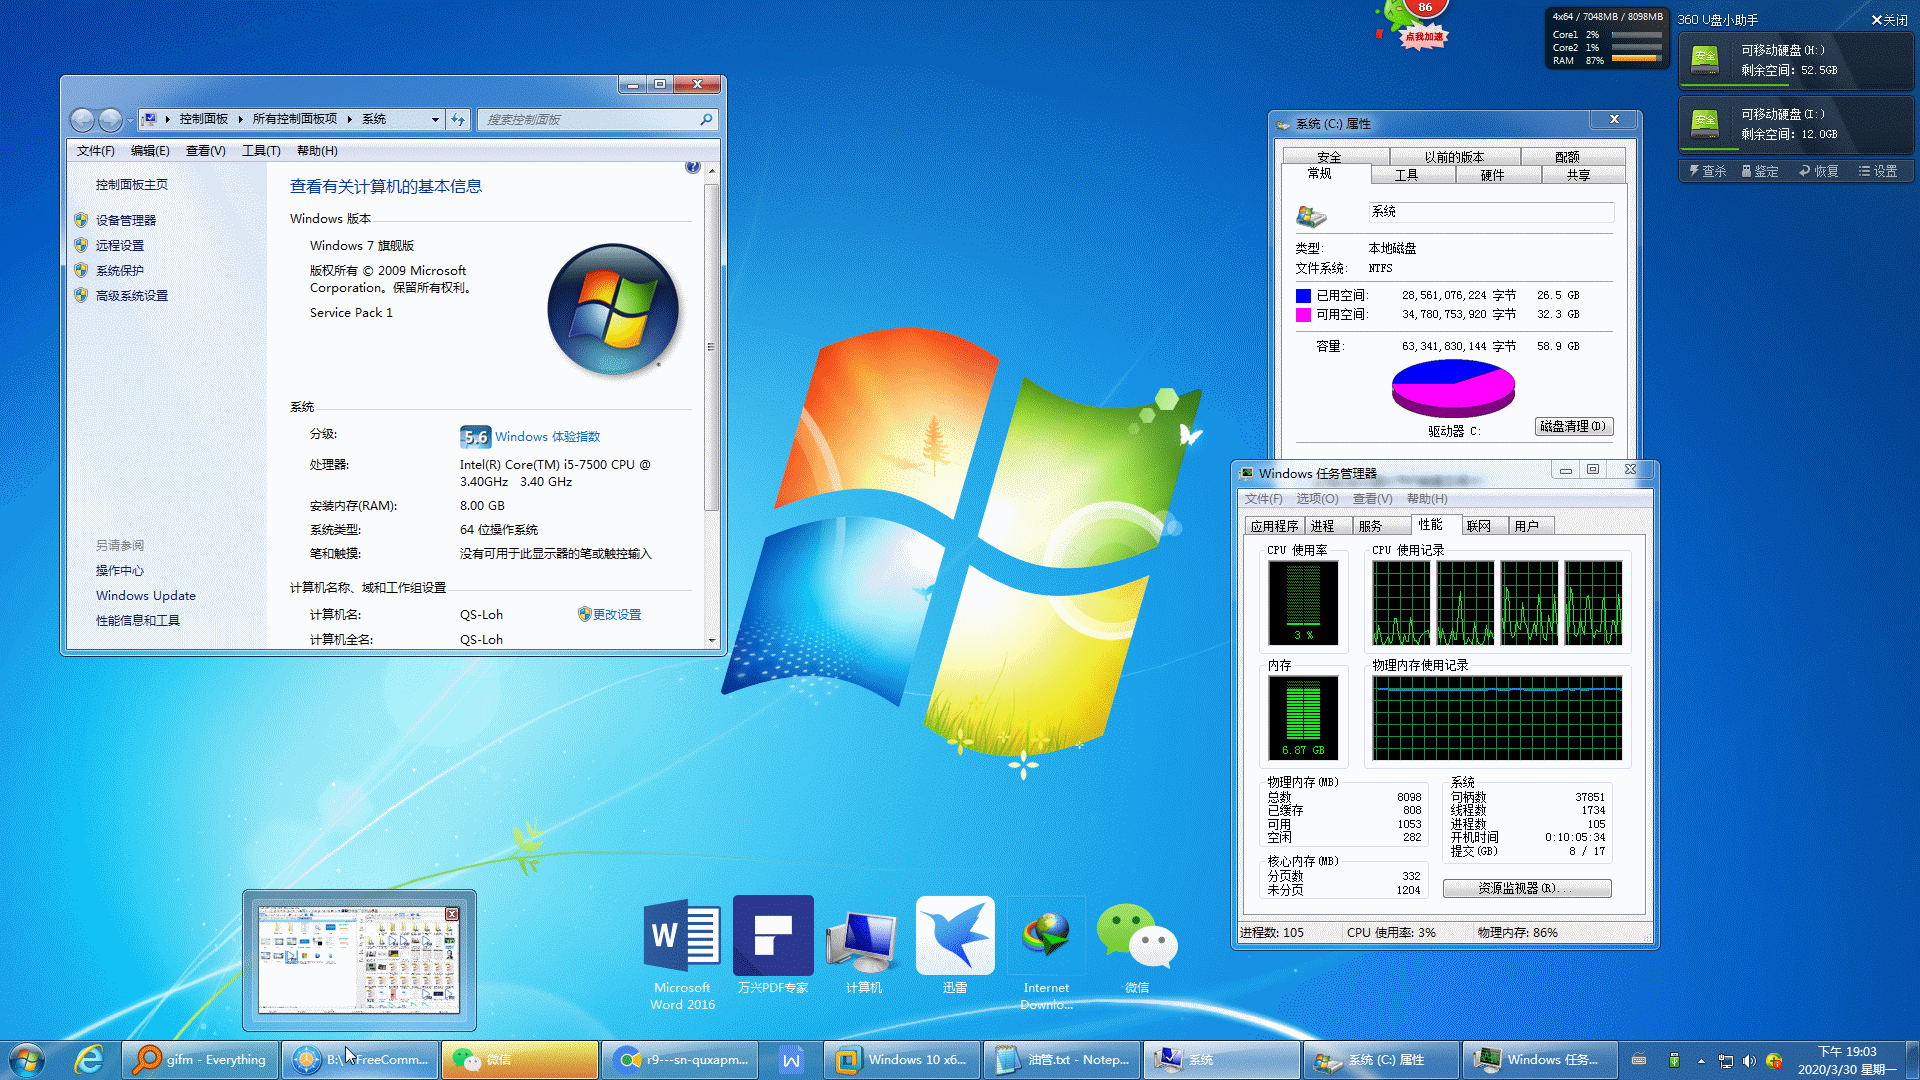This screenshot has height=1080, width=1920.
Task: Expand the address bar history dropdown
Action: (435, 120)
